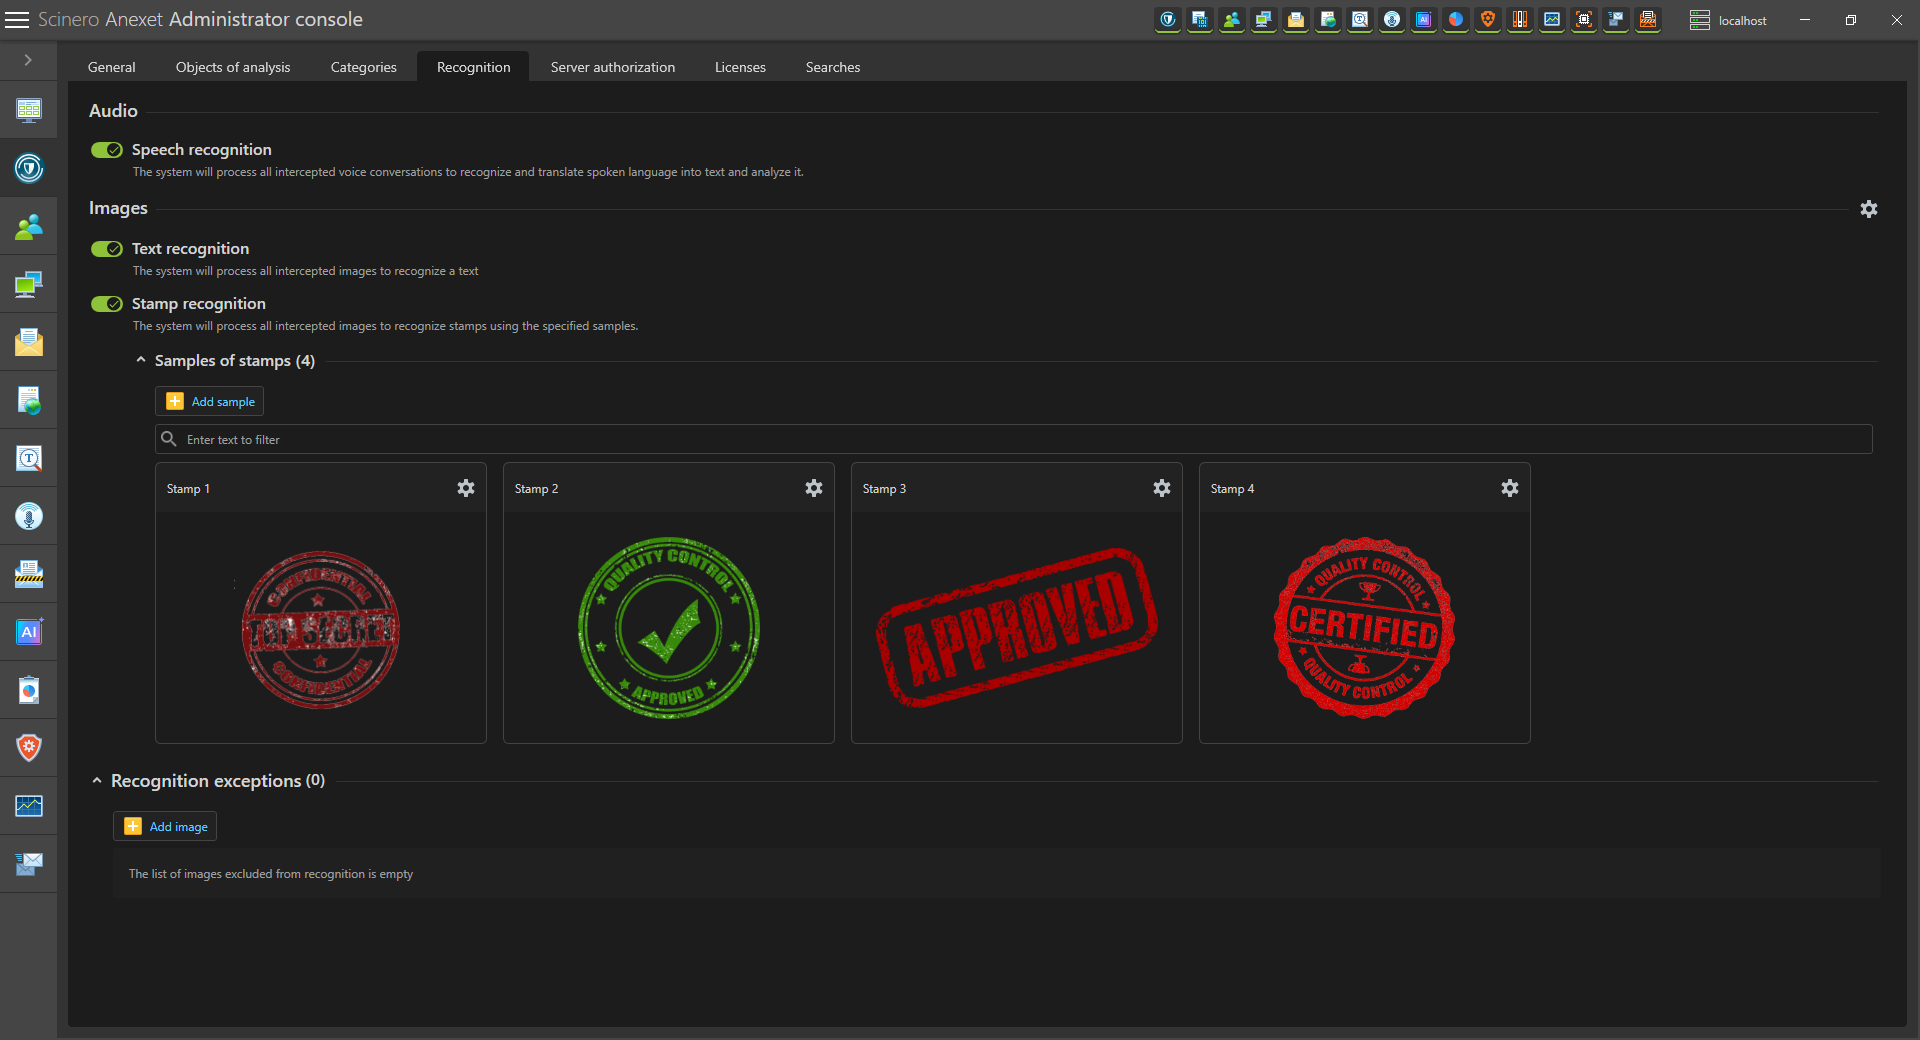Open the hamburger menu in the title bar
Screen dimensions: 1920x1040
point(17,20)
